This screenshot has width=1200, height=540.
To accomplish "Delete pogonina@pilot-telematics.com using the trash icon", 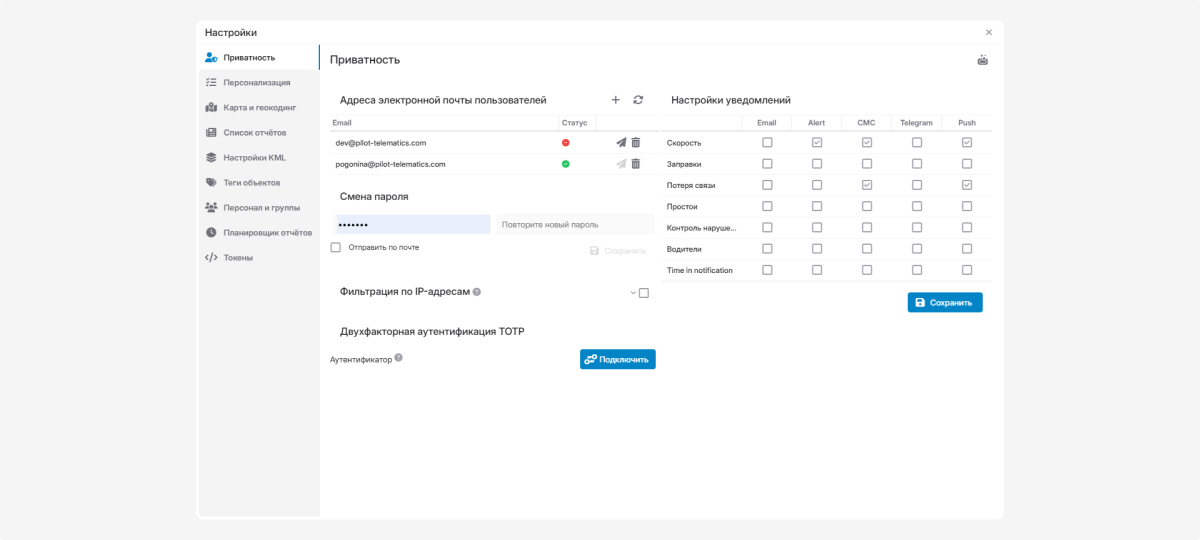I will [x=635, y=164].
